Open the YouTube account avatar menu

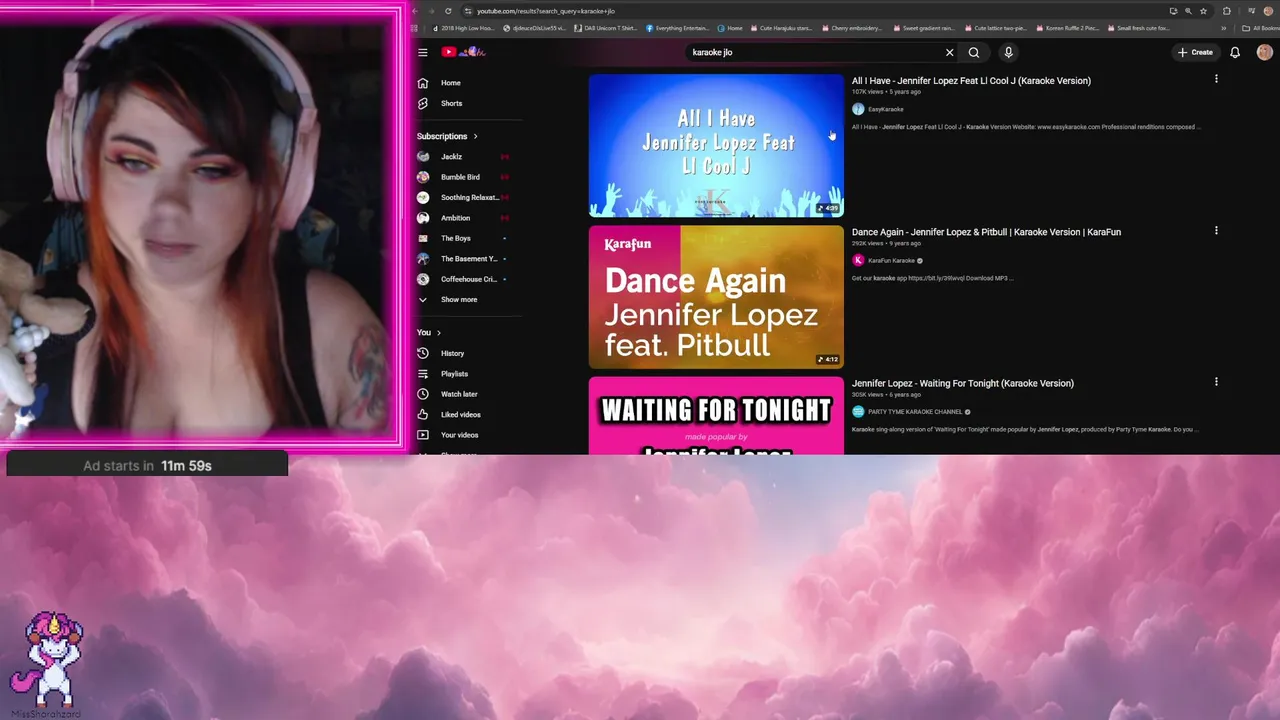pyautogui.click(x=1264, y=52)
